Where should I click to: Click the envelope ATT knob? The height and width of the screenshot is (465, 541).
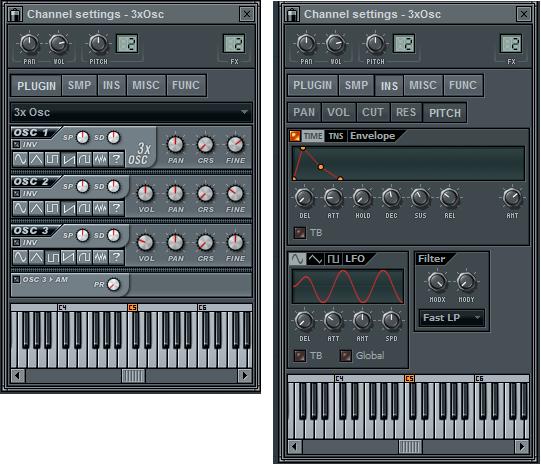(x=333, y=198)
